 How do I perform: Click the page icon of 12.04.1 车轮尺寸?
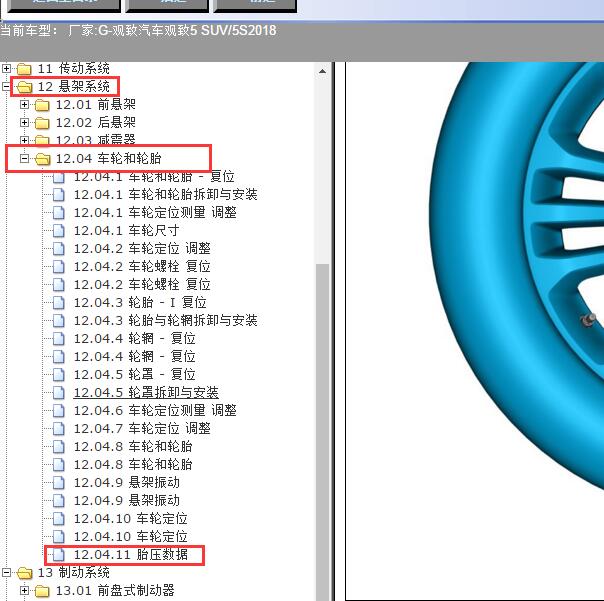[x=59, y=231]
